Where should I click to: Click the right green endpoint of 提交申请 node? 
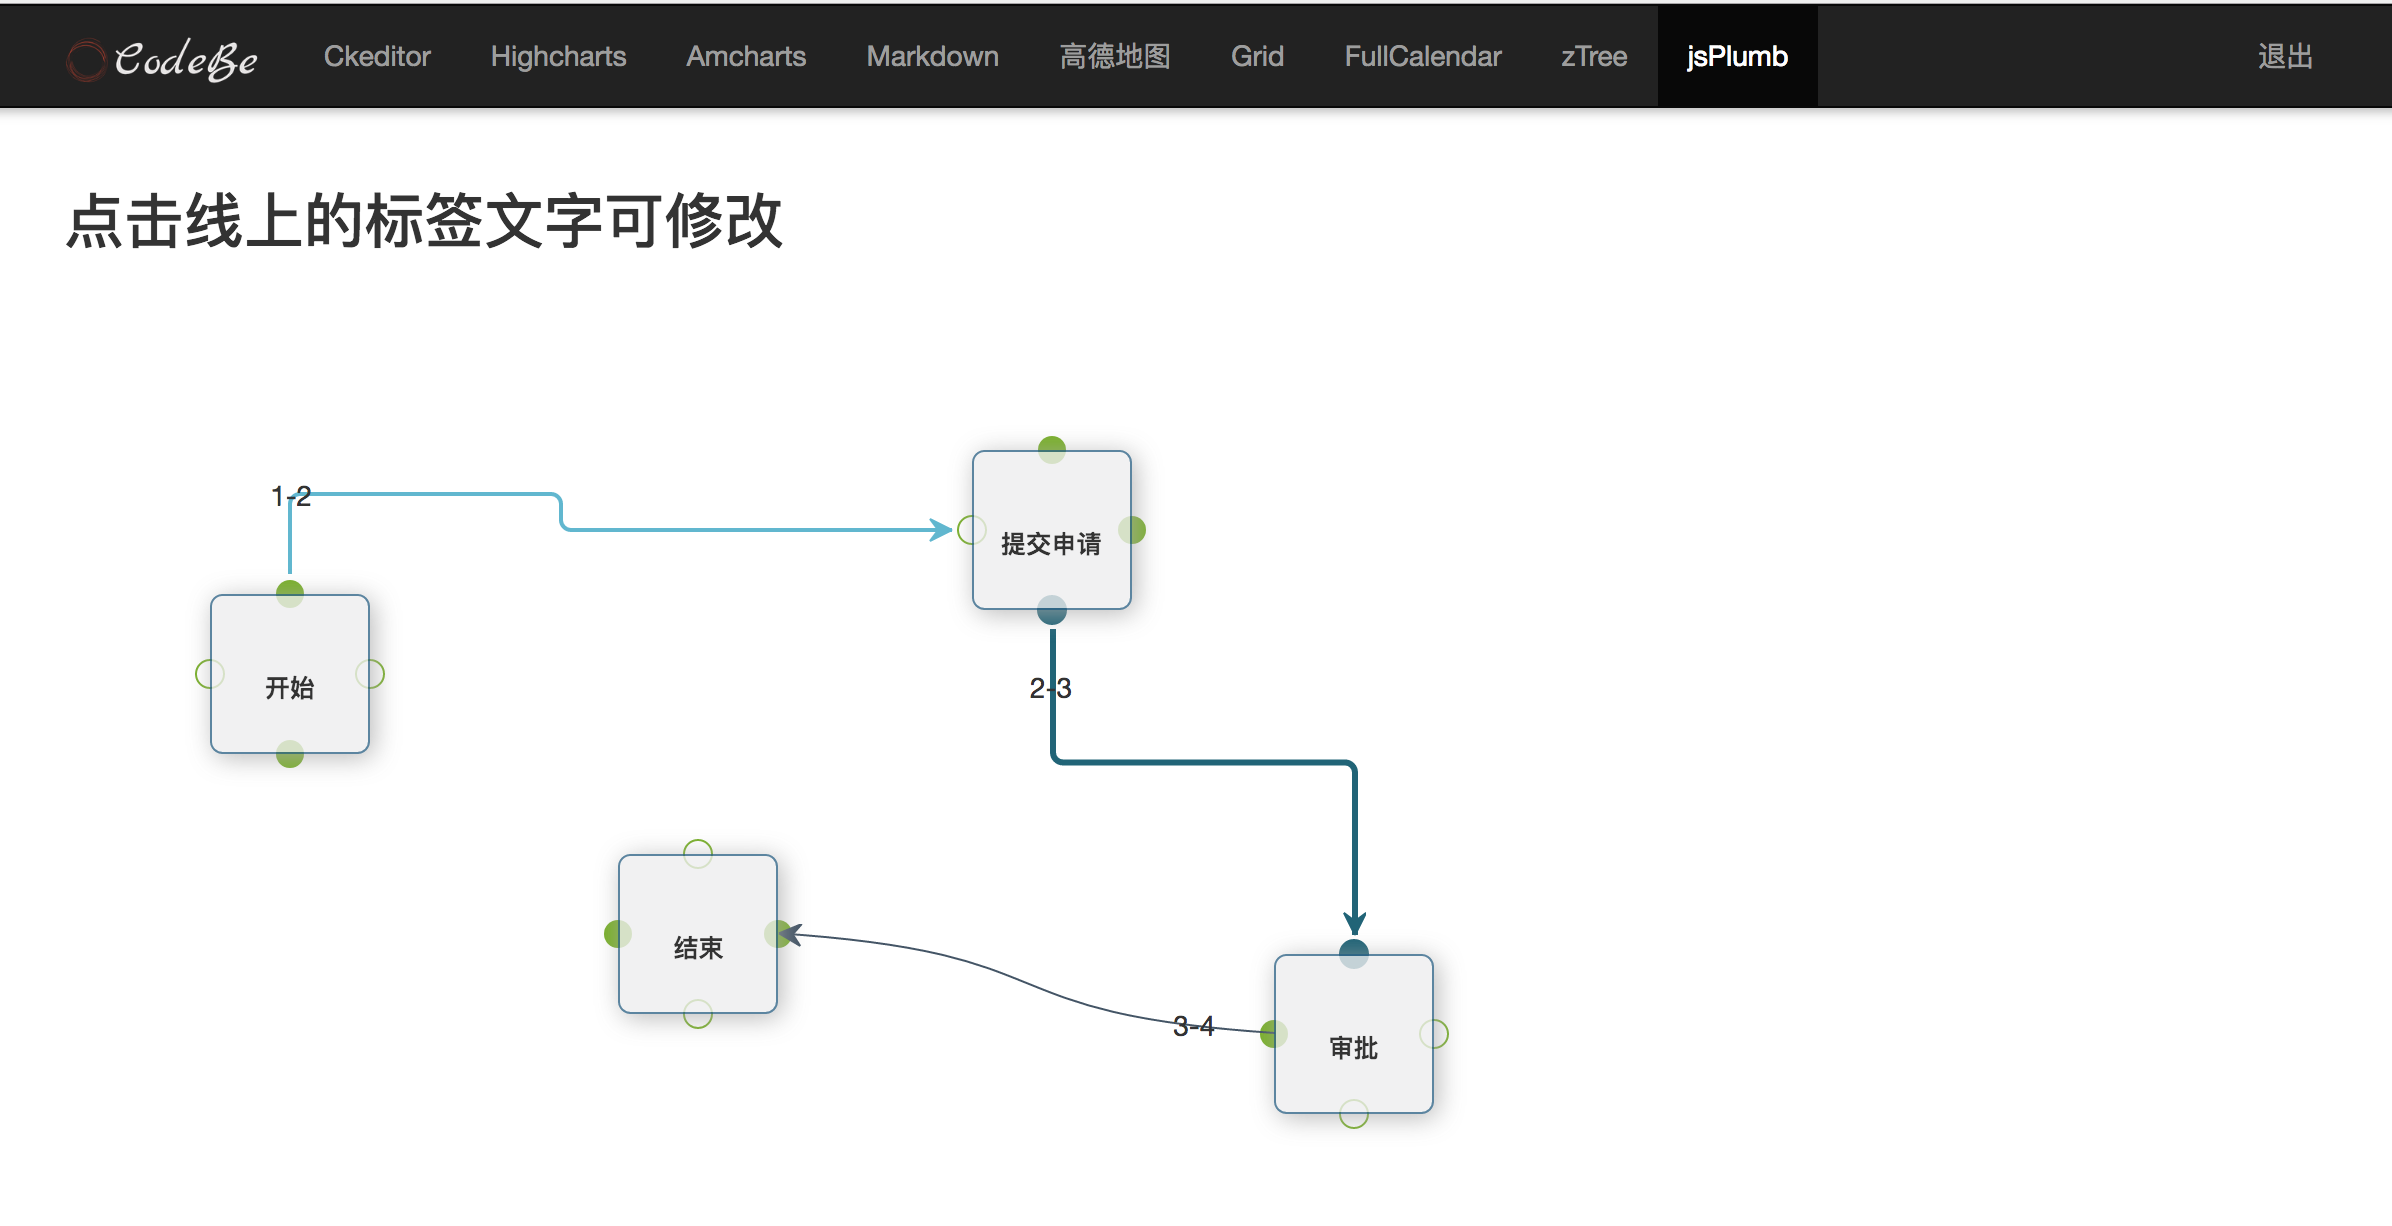pos(1131,530)
